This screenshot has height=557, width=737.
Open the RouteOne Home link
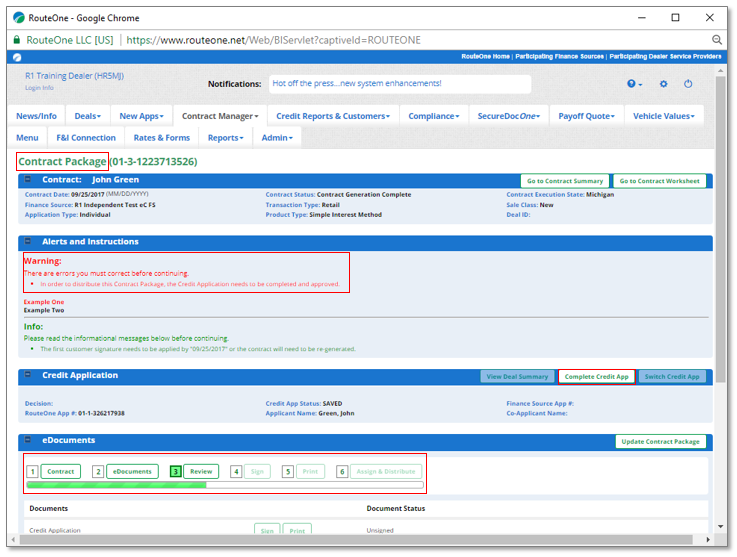(x=485, y=56)
